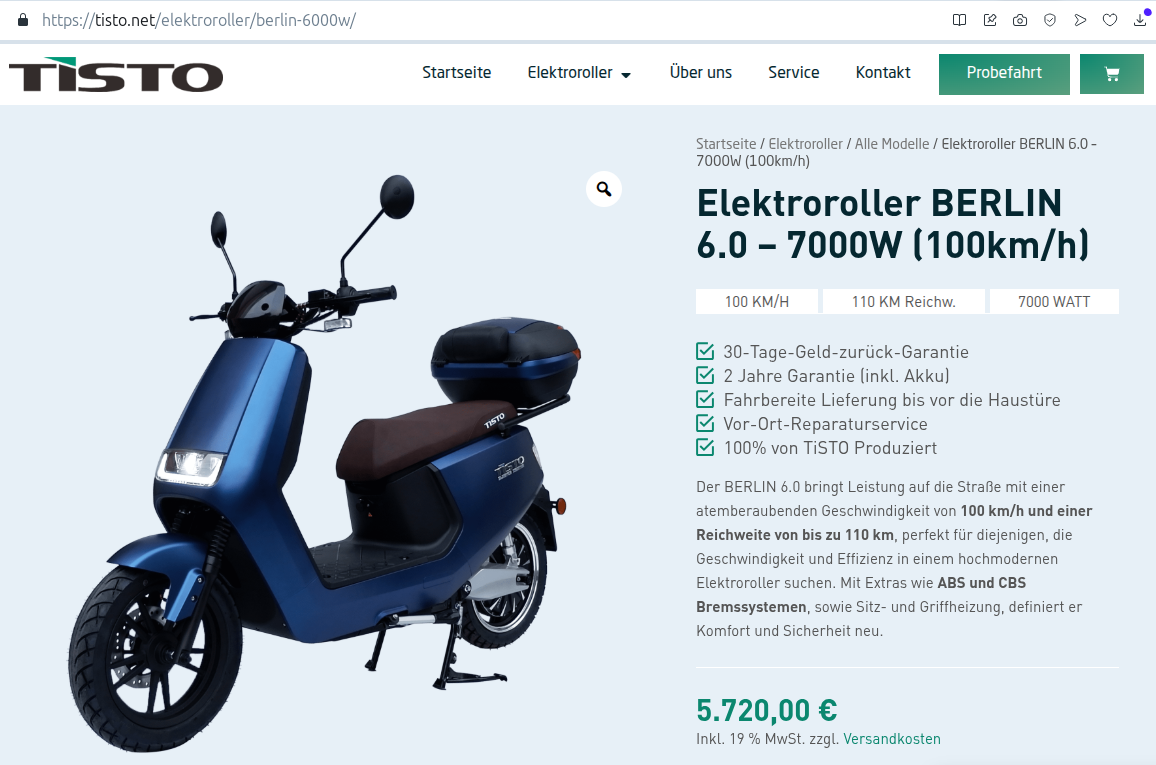Viewport: 1156px width, 765px height.
Task: Click Alle Modelle in the breadcrumb
Action: 891,144
